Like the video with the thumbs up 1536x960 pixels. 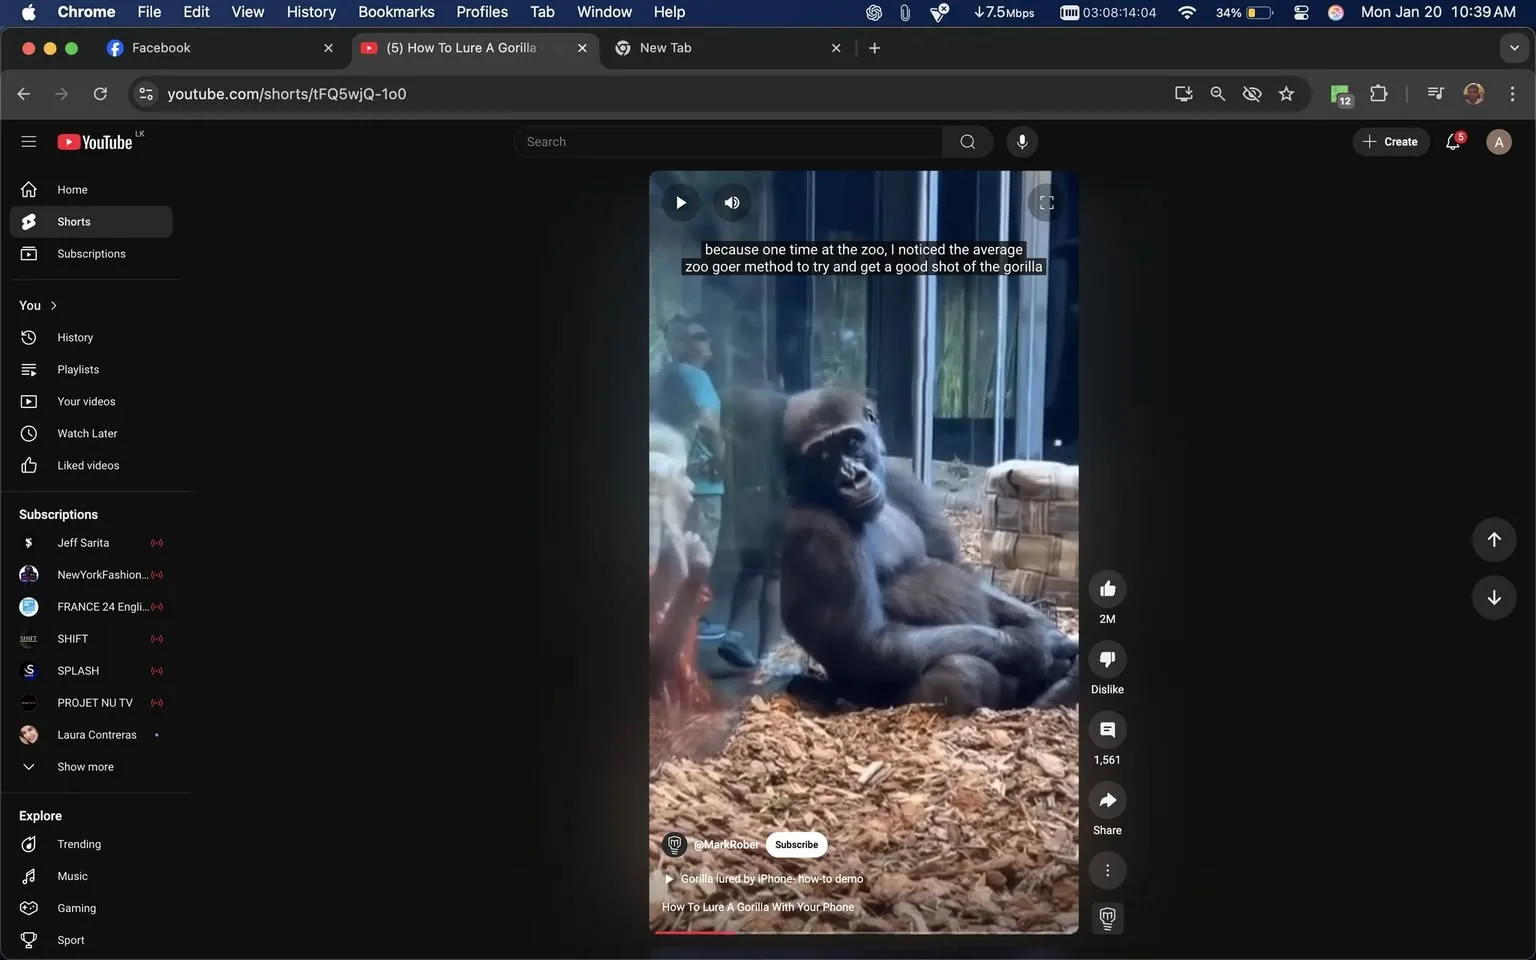pos(1107,588)
